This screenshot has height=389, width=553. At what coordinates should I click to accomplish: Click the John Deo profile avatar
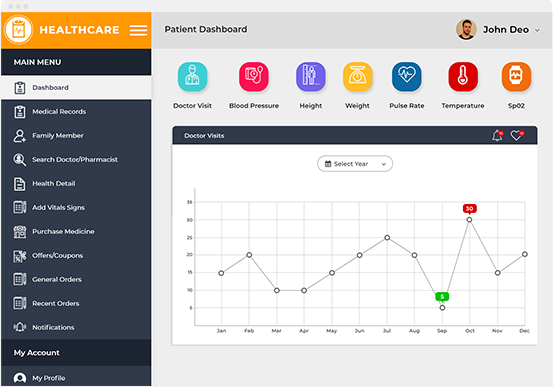[466, 30]
